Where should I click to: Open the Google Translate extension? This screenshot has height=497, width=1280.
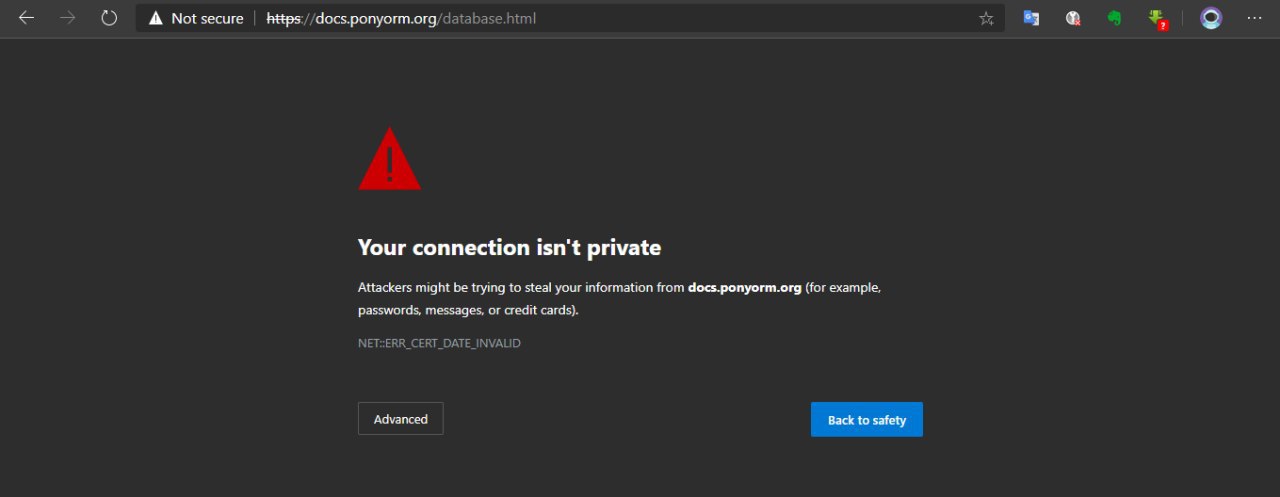pos(1031,18)
